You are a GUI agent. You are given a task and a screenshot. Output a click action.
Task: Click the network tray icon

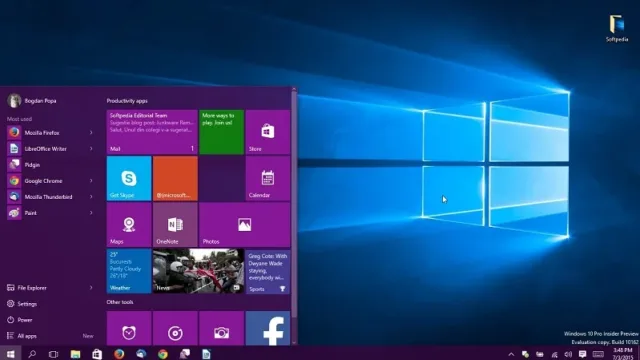[x=554, y=354]
